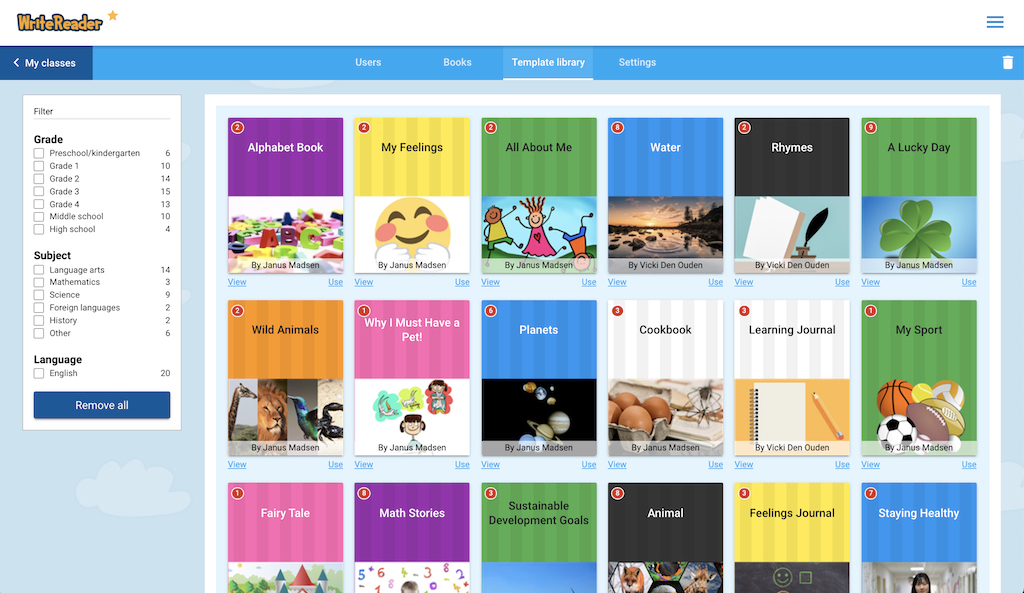The image size is (1024, 593).
Task: Open the Feelings Journal template cover
Action: (x=792, y=537)
